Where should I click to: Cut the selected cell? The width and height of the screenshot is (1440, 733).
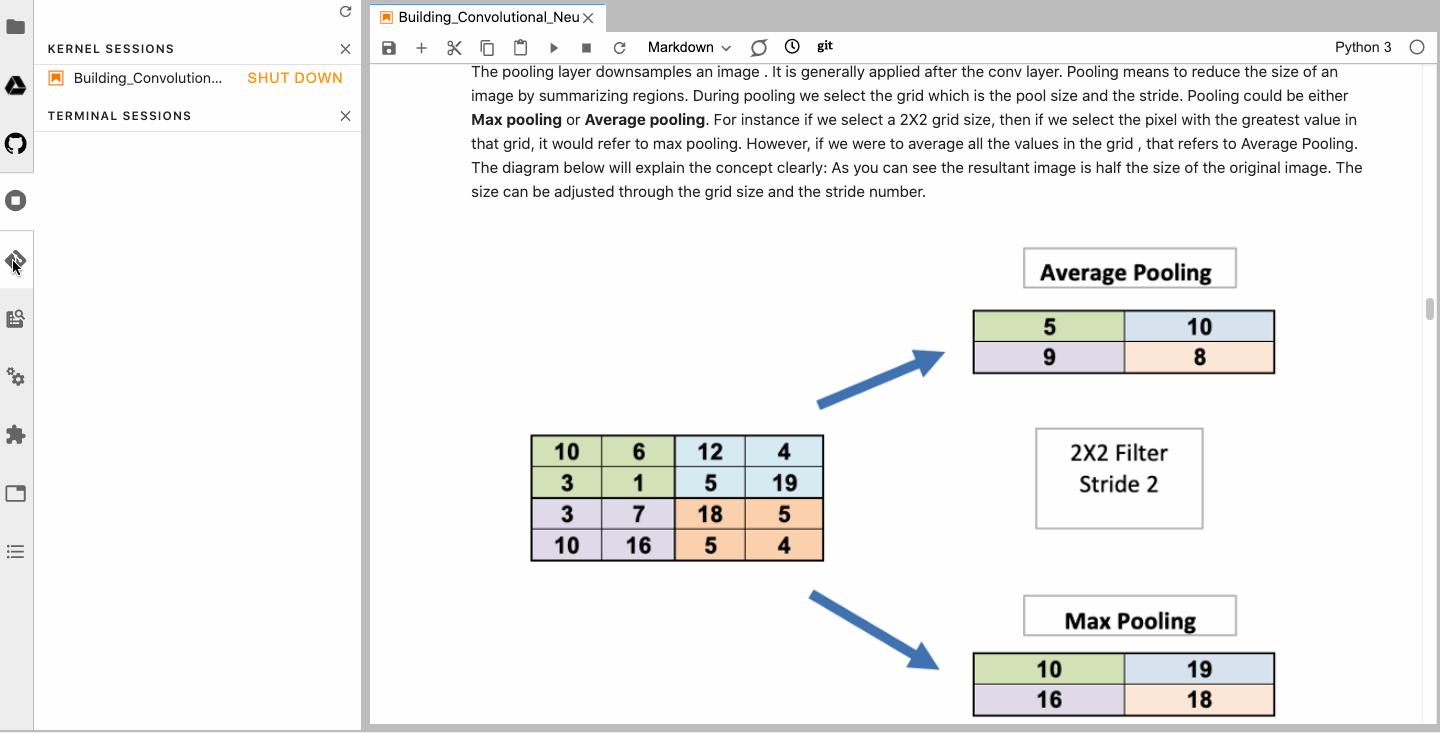click(453, 47)
